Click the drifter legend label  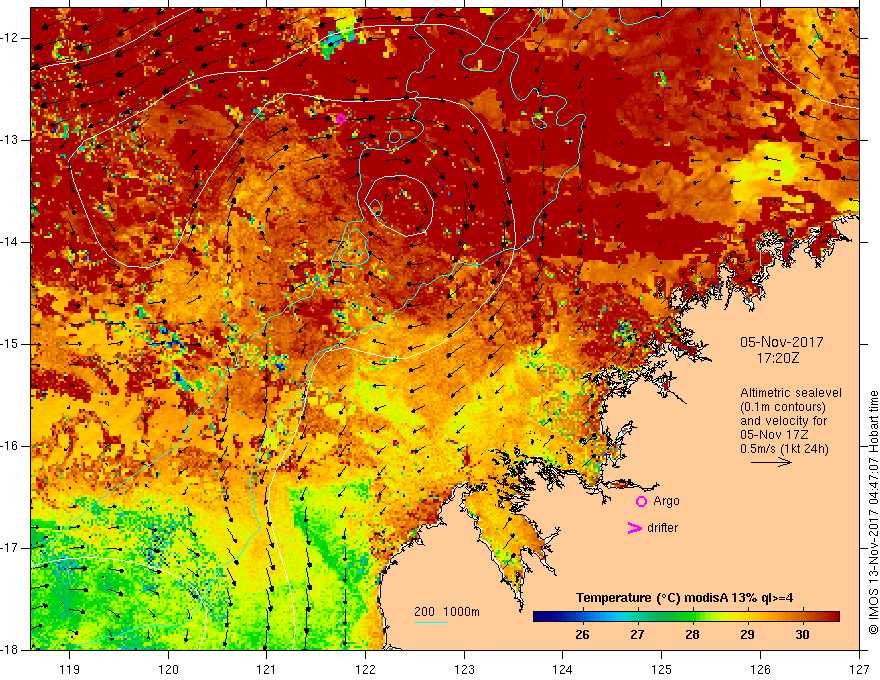(662, 528)
